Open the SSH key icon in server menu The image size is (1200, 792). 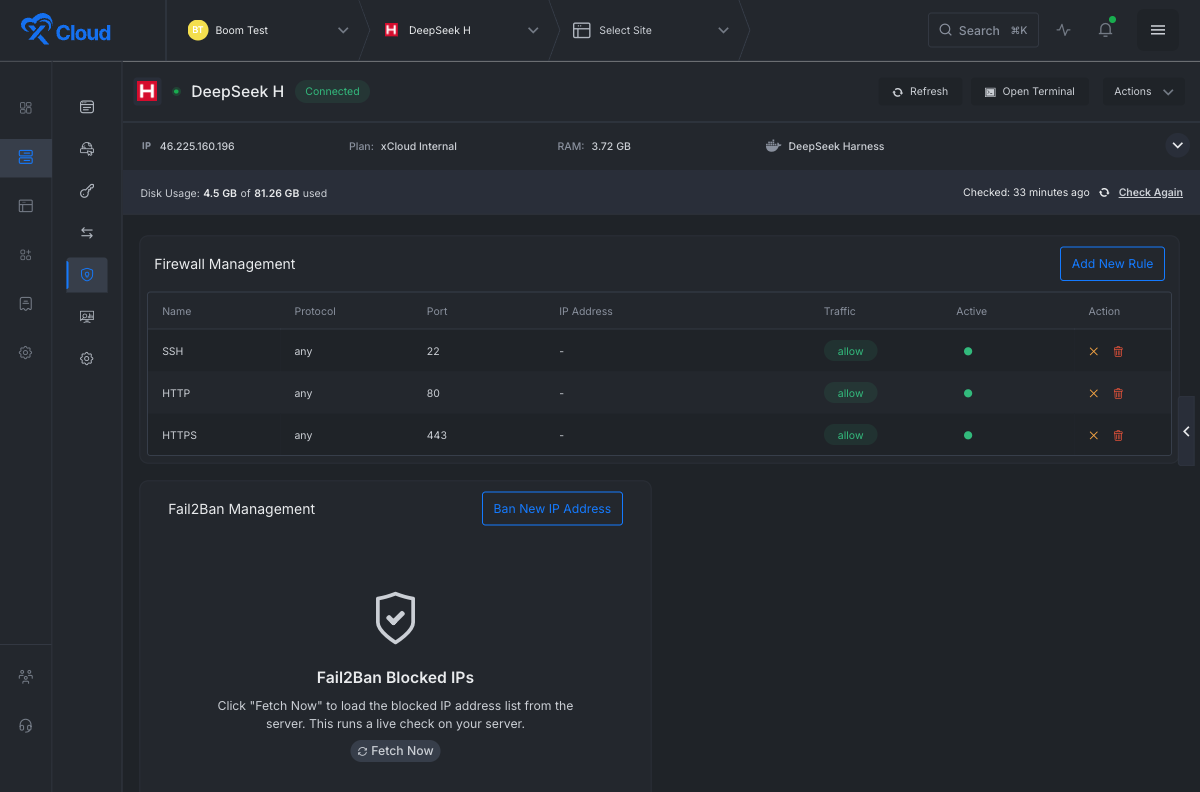click(x=87, y=191)
